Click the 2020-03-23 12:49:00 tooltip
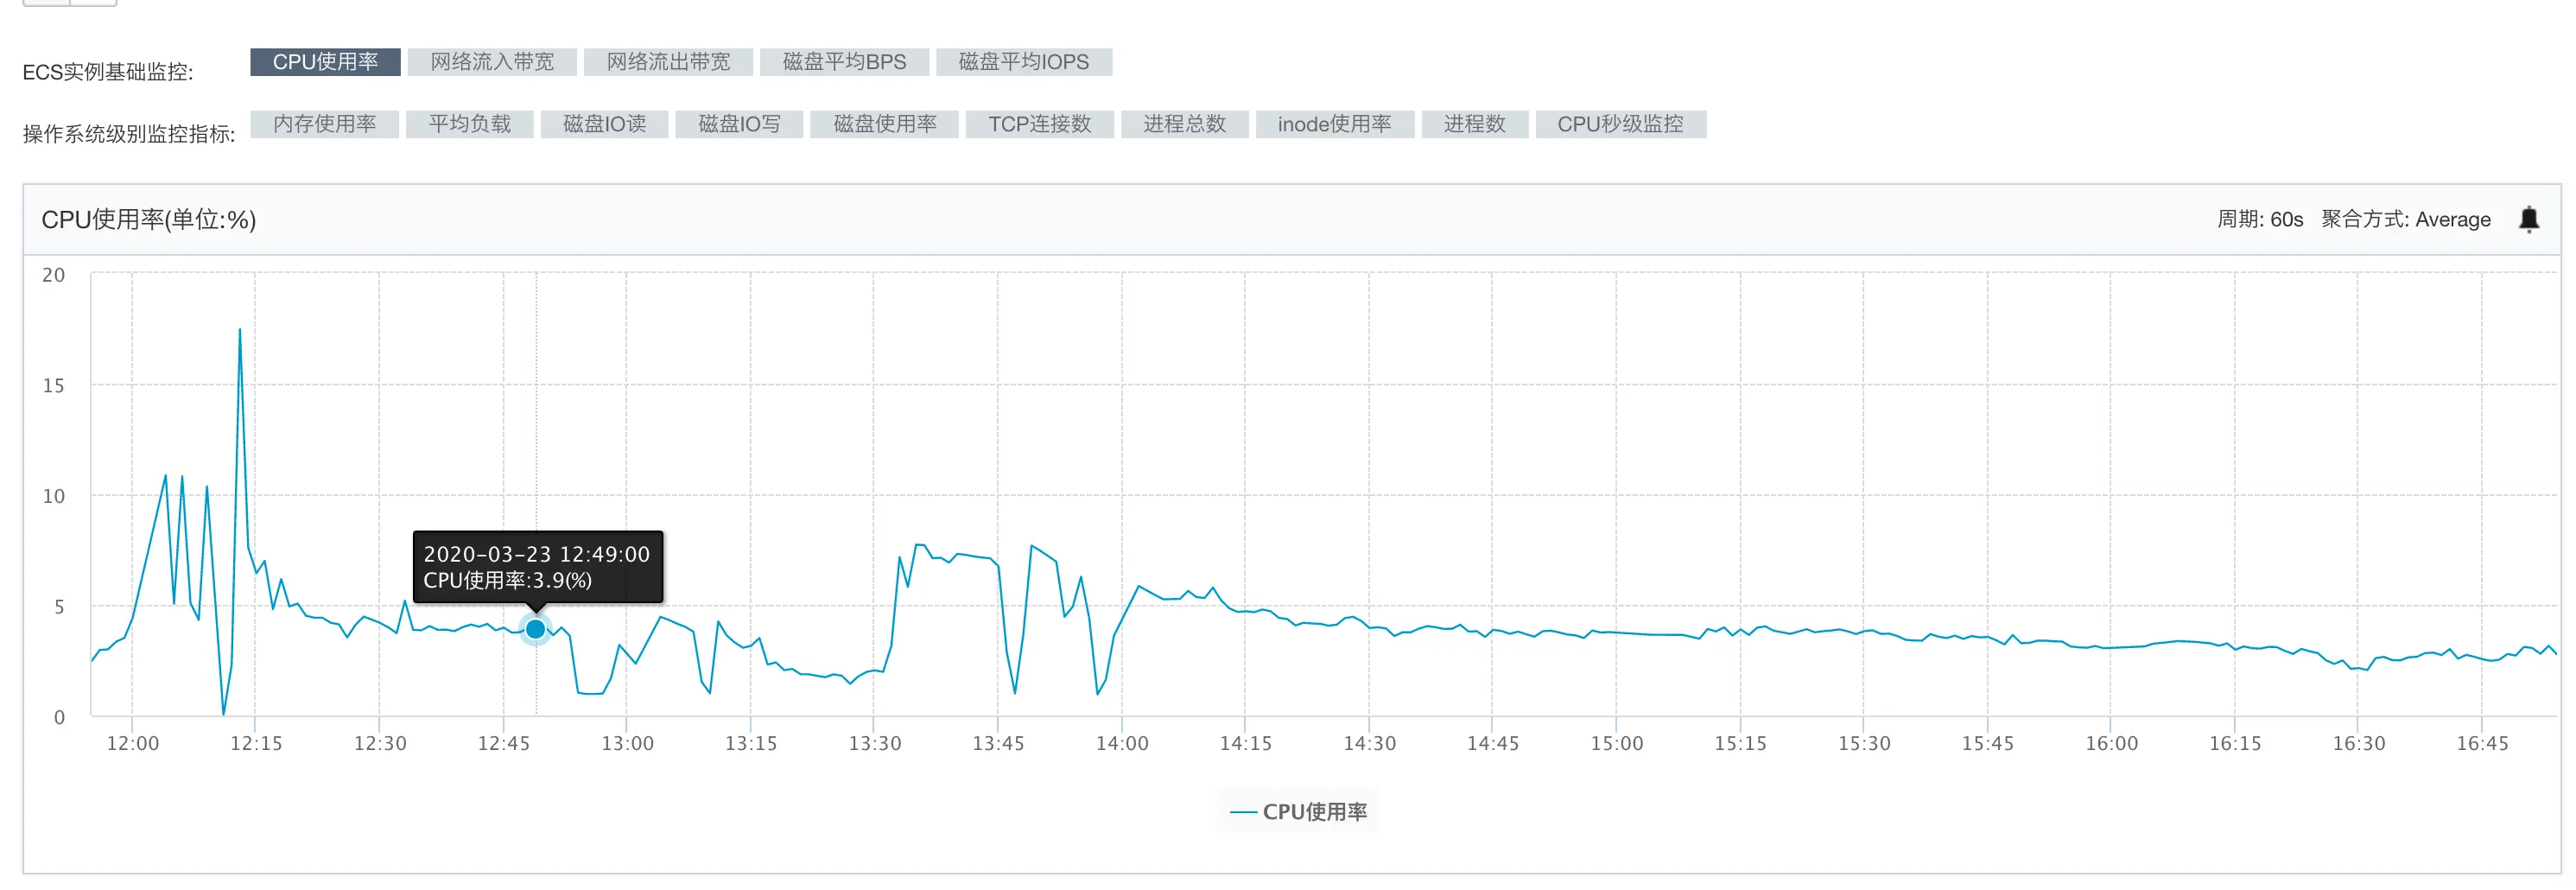This screenshot has width=2576, height=890. click(537, 566)
